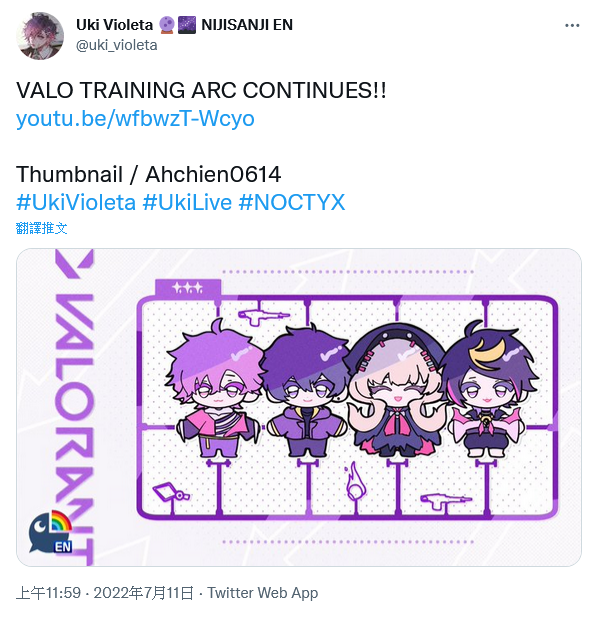Click the 翻譯推文 translate tweet link
This screenshot has width=598, height=618.
(x=41, y=228)
